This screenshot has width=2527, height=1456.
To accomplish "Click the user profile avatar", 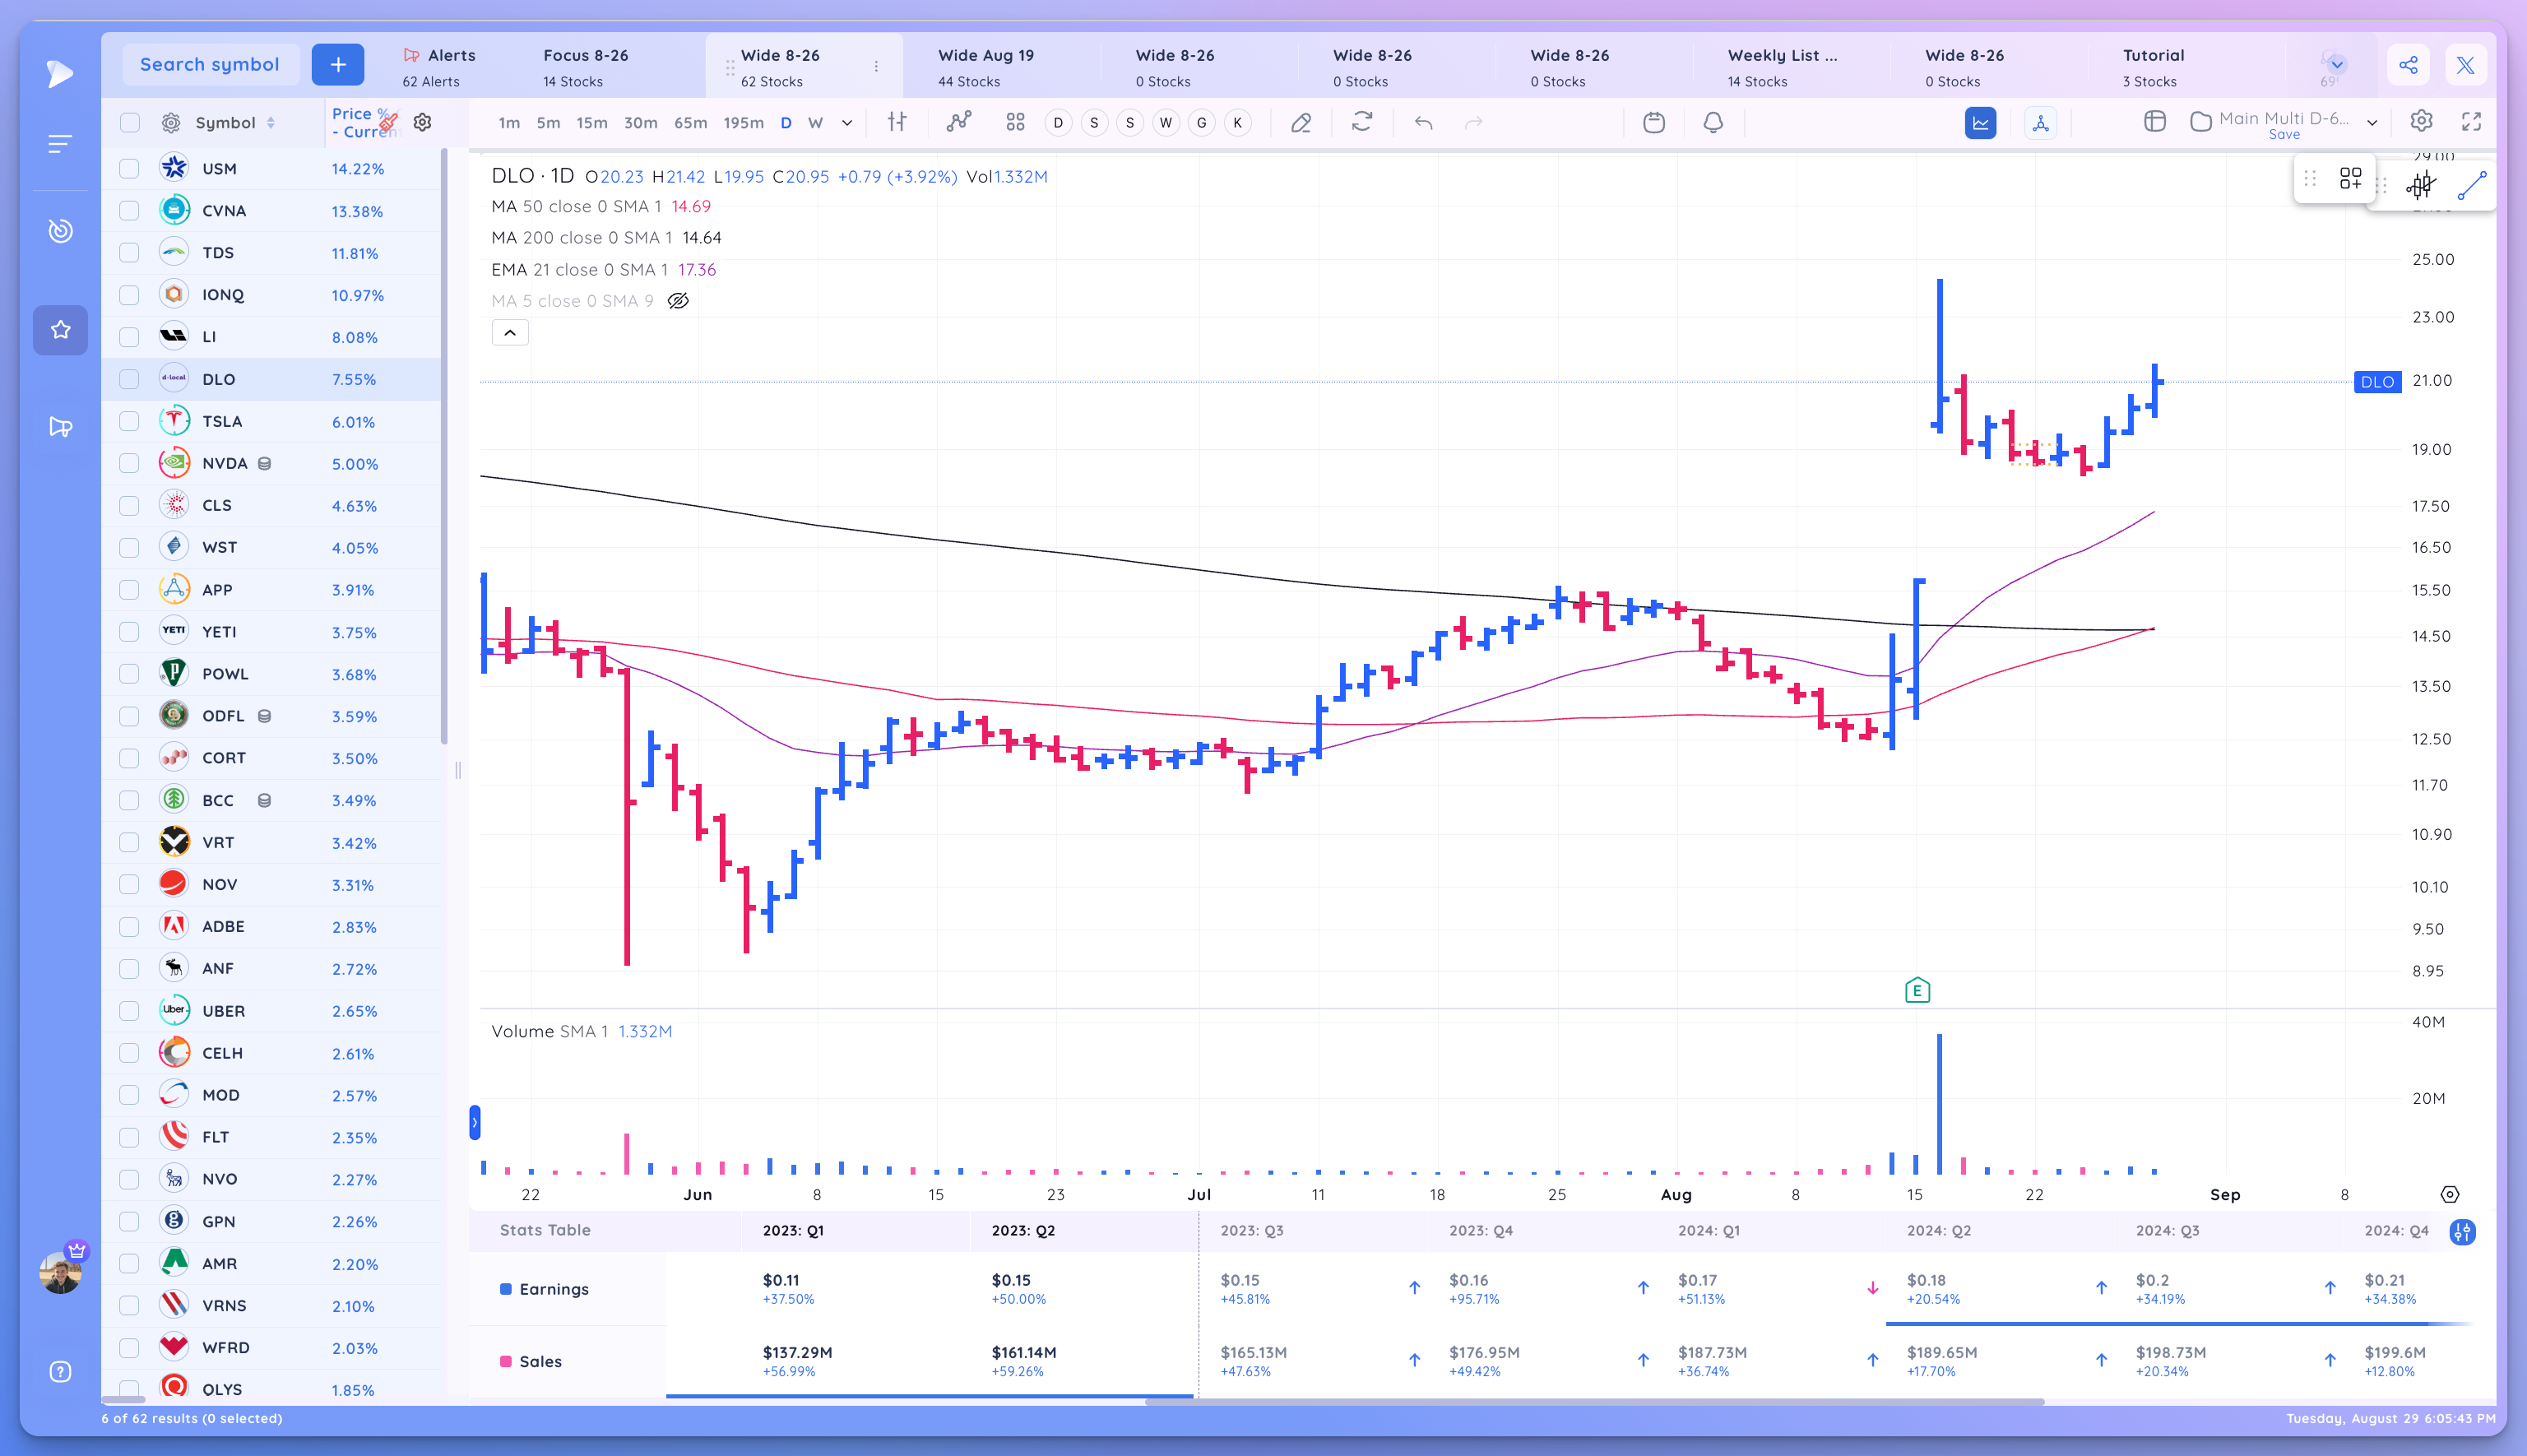I will click(60, 1272).
